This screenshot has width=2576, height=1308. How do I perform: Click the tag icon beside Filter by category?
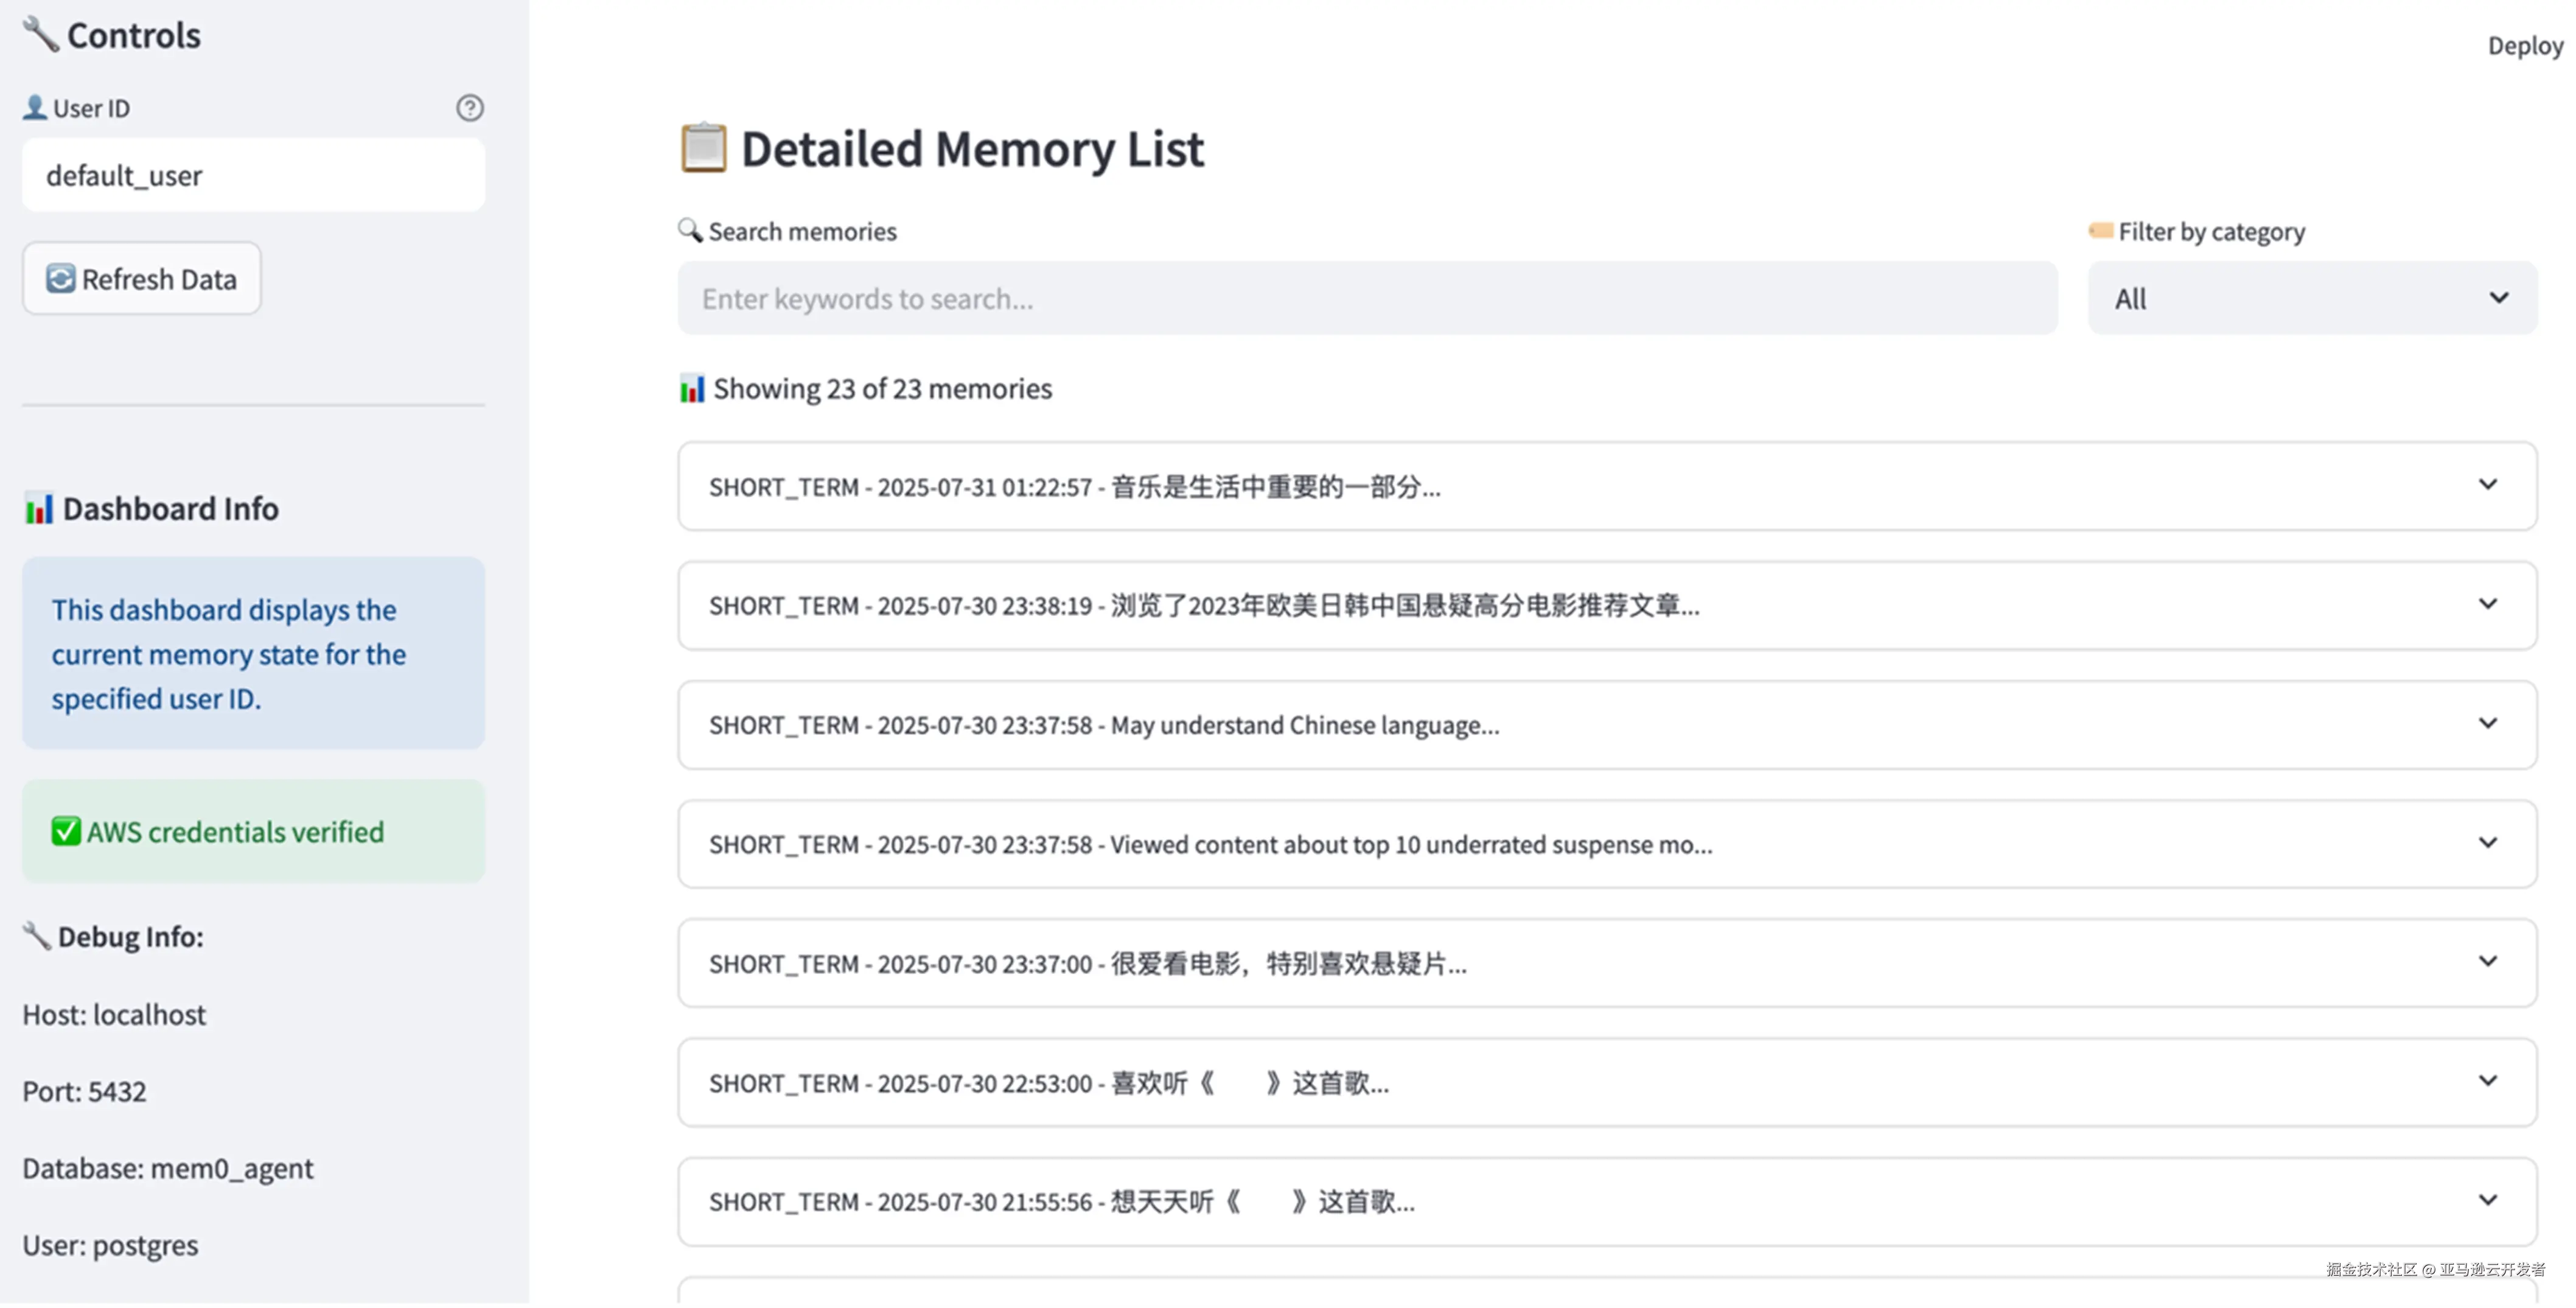(2100, 231)
